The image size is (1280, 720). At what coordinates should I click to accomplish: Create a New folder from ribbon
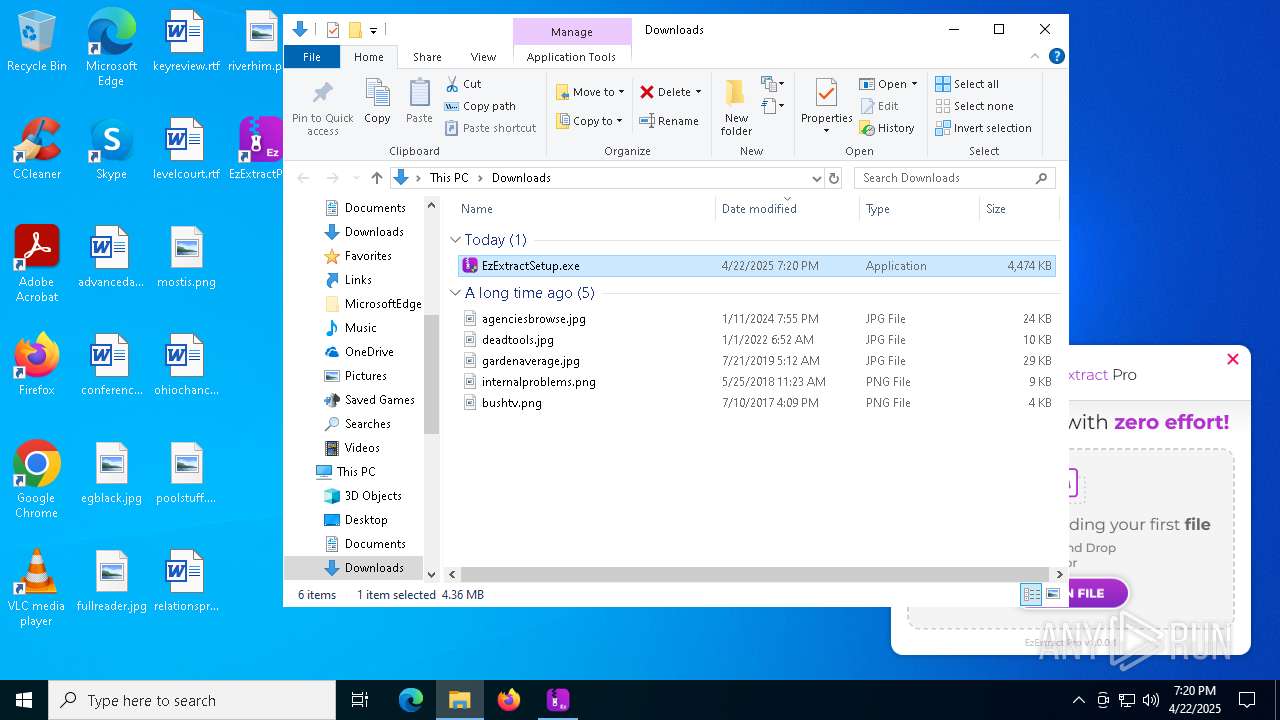736,106
